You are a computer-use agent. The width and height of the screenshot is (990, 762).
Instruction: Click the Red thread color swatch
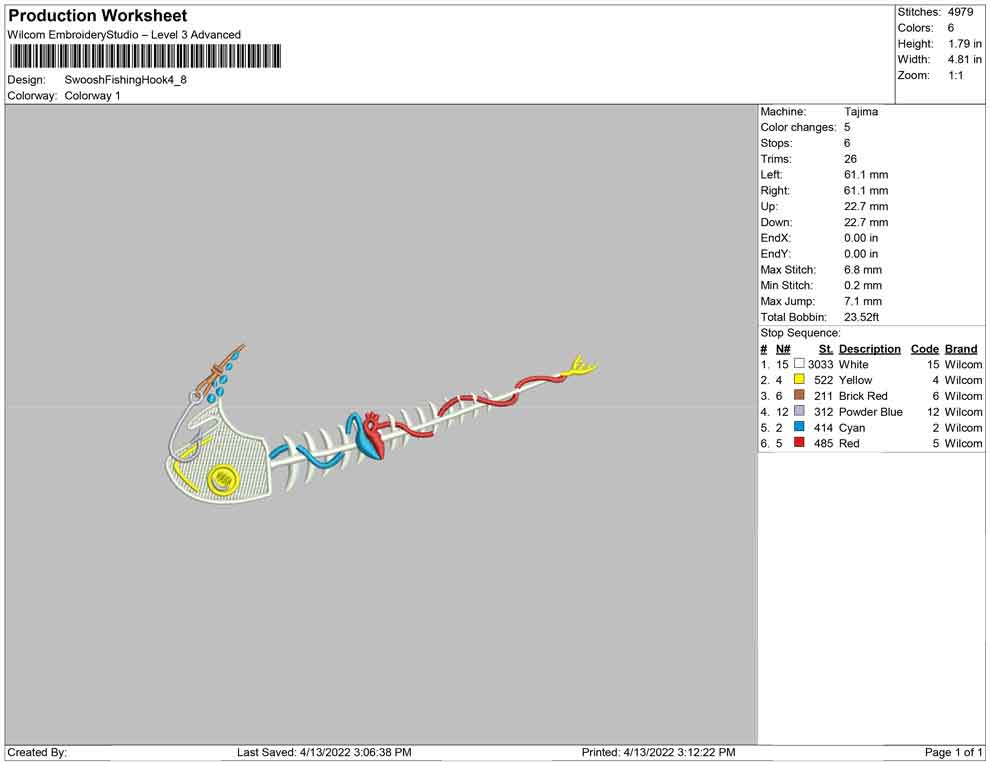click(x=799, y=443)
